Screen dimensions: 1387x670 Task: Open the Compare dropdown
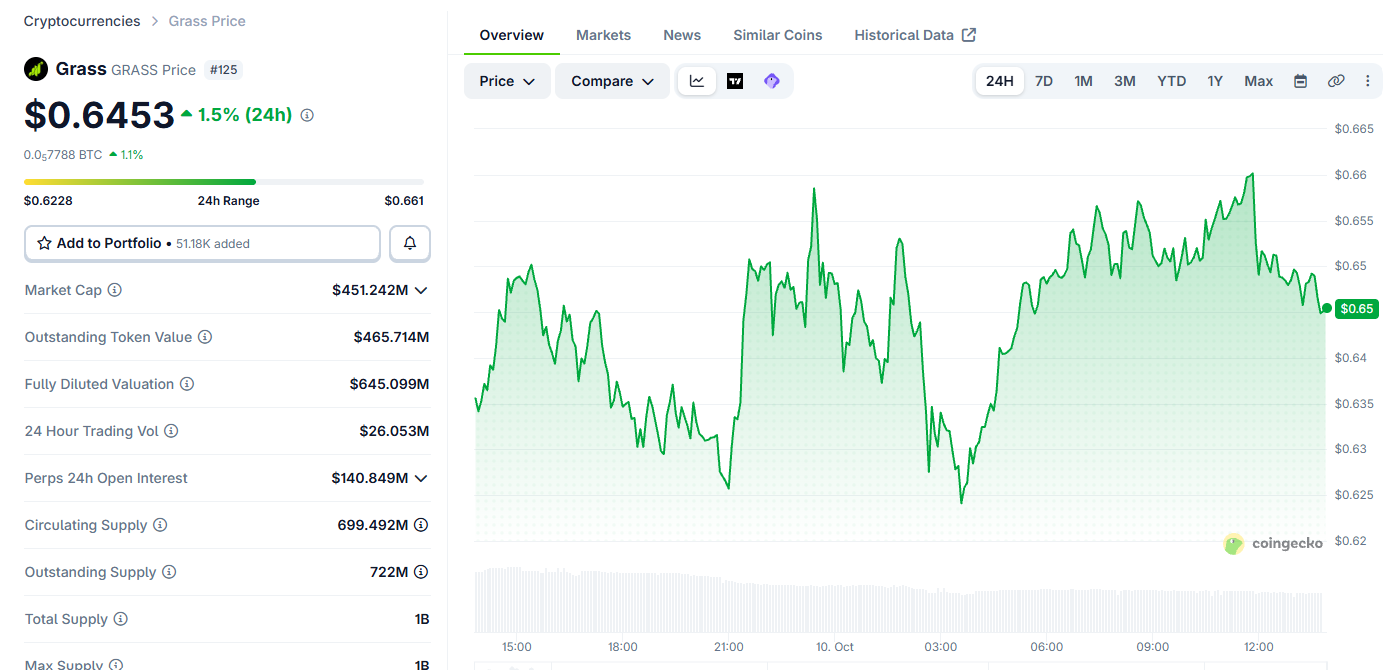point(613,81)
